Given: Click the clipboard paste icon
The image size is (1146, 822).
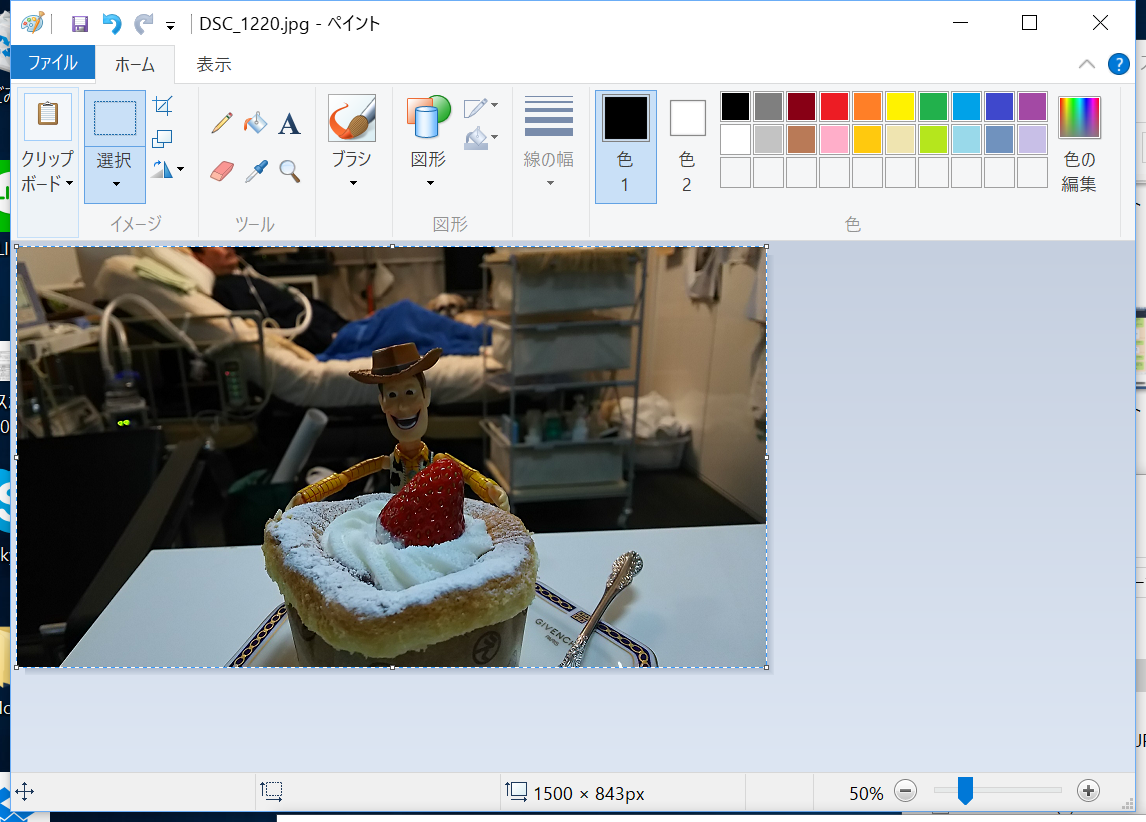Looking at the screenshot, I should click(48, 115).
